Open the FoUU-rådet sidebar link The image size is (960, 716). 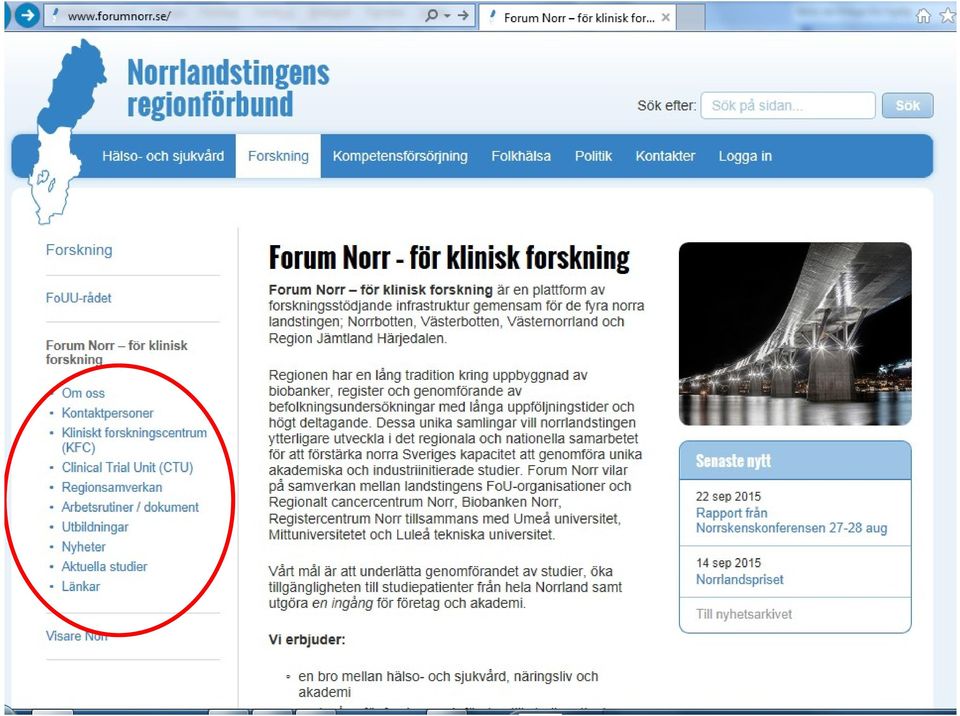[x=78, y=298]
